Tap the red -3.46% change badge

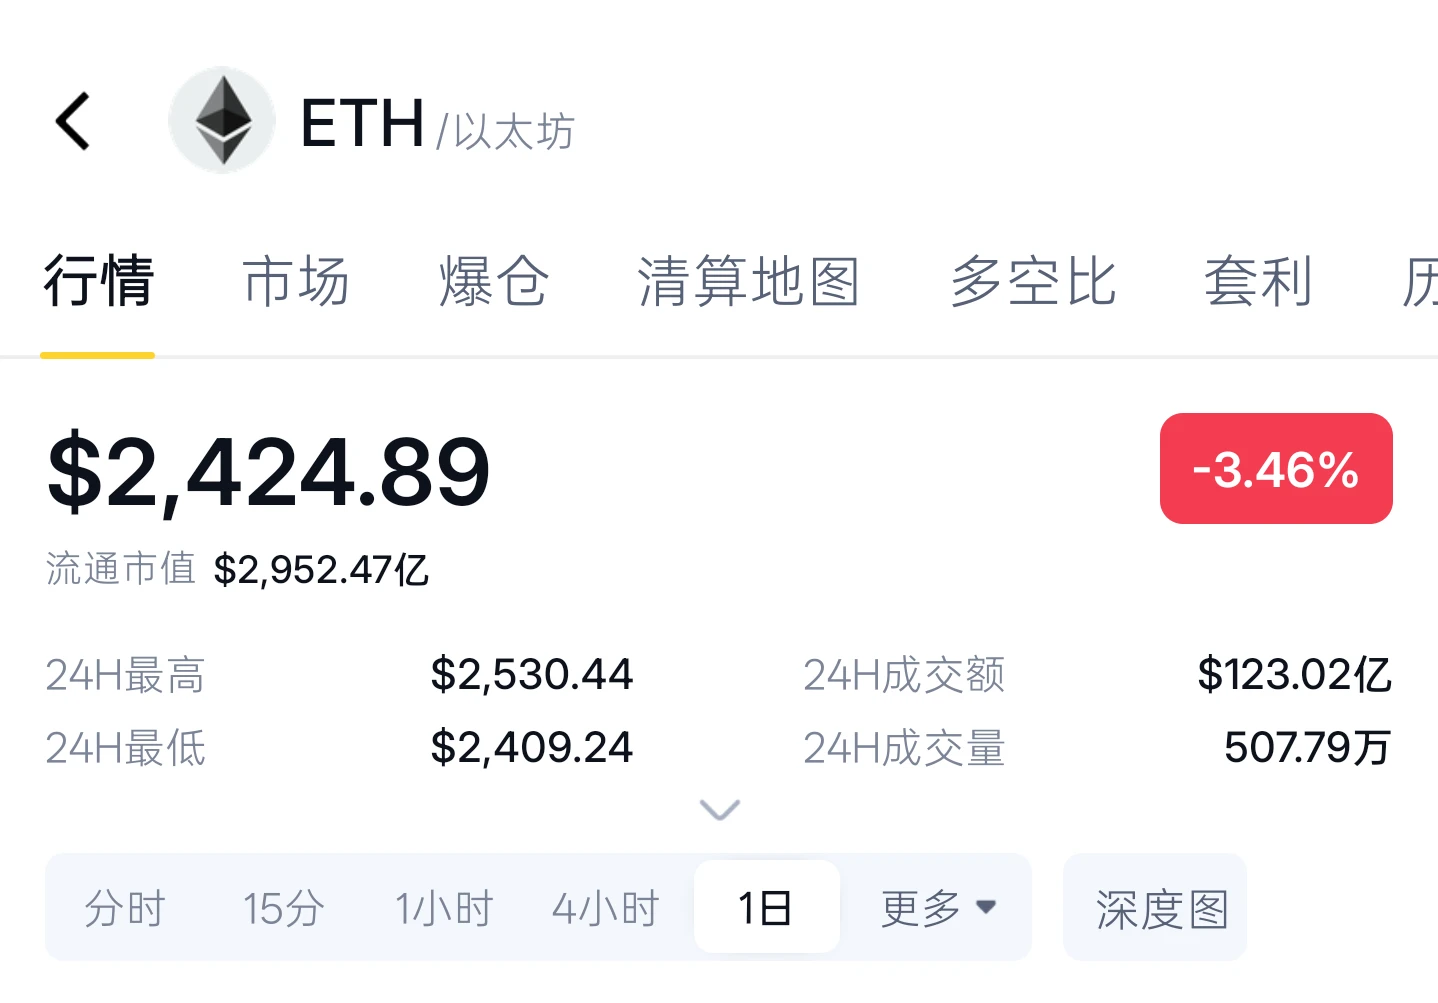1276,468
